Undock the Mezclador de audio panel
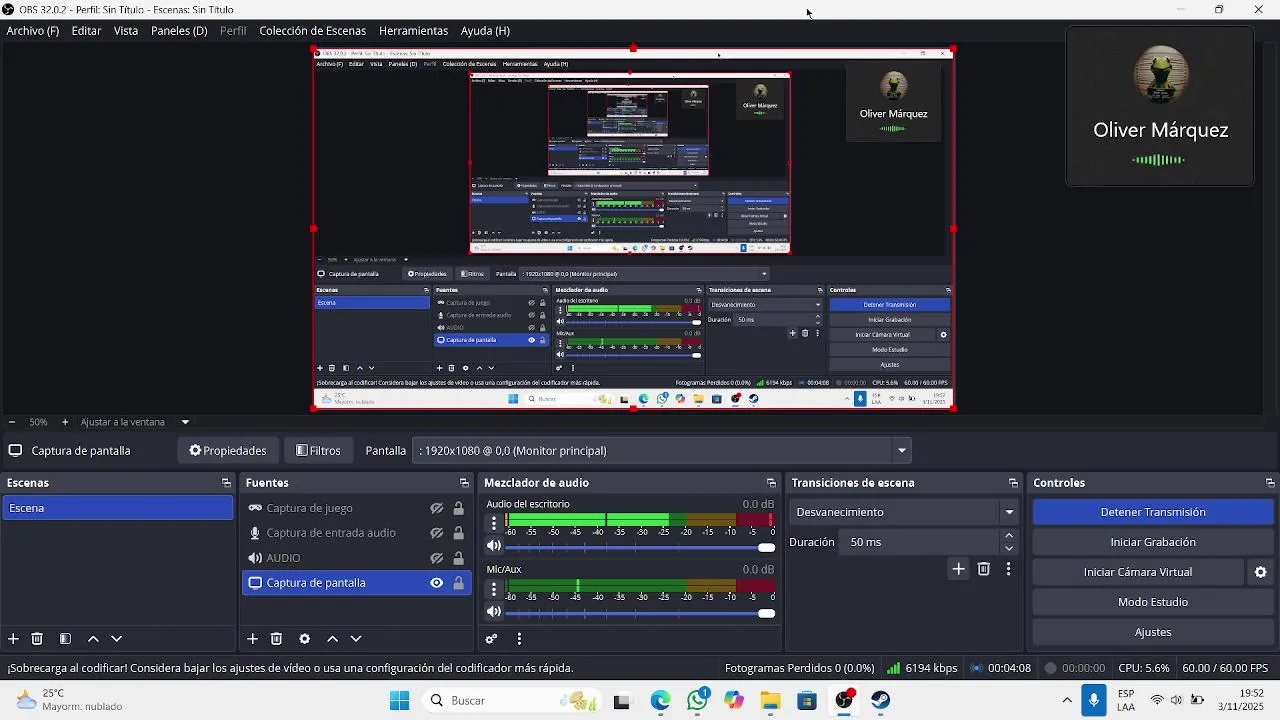Image resolution: width=1280 pixels, height=720 pixels. tap(771, 483)
